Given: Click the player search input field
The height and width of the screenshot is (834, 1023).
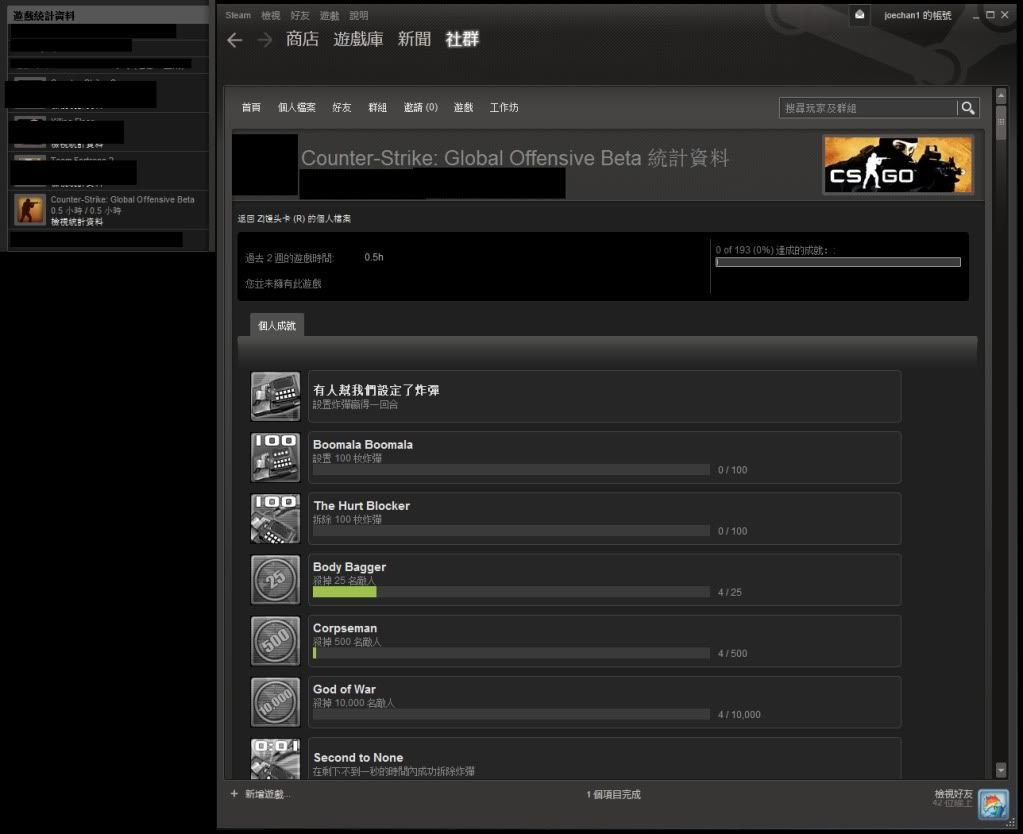Looking at the screenshot, I should (868, 108).
